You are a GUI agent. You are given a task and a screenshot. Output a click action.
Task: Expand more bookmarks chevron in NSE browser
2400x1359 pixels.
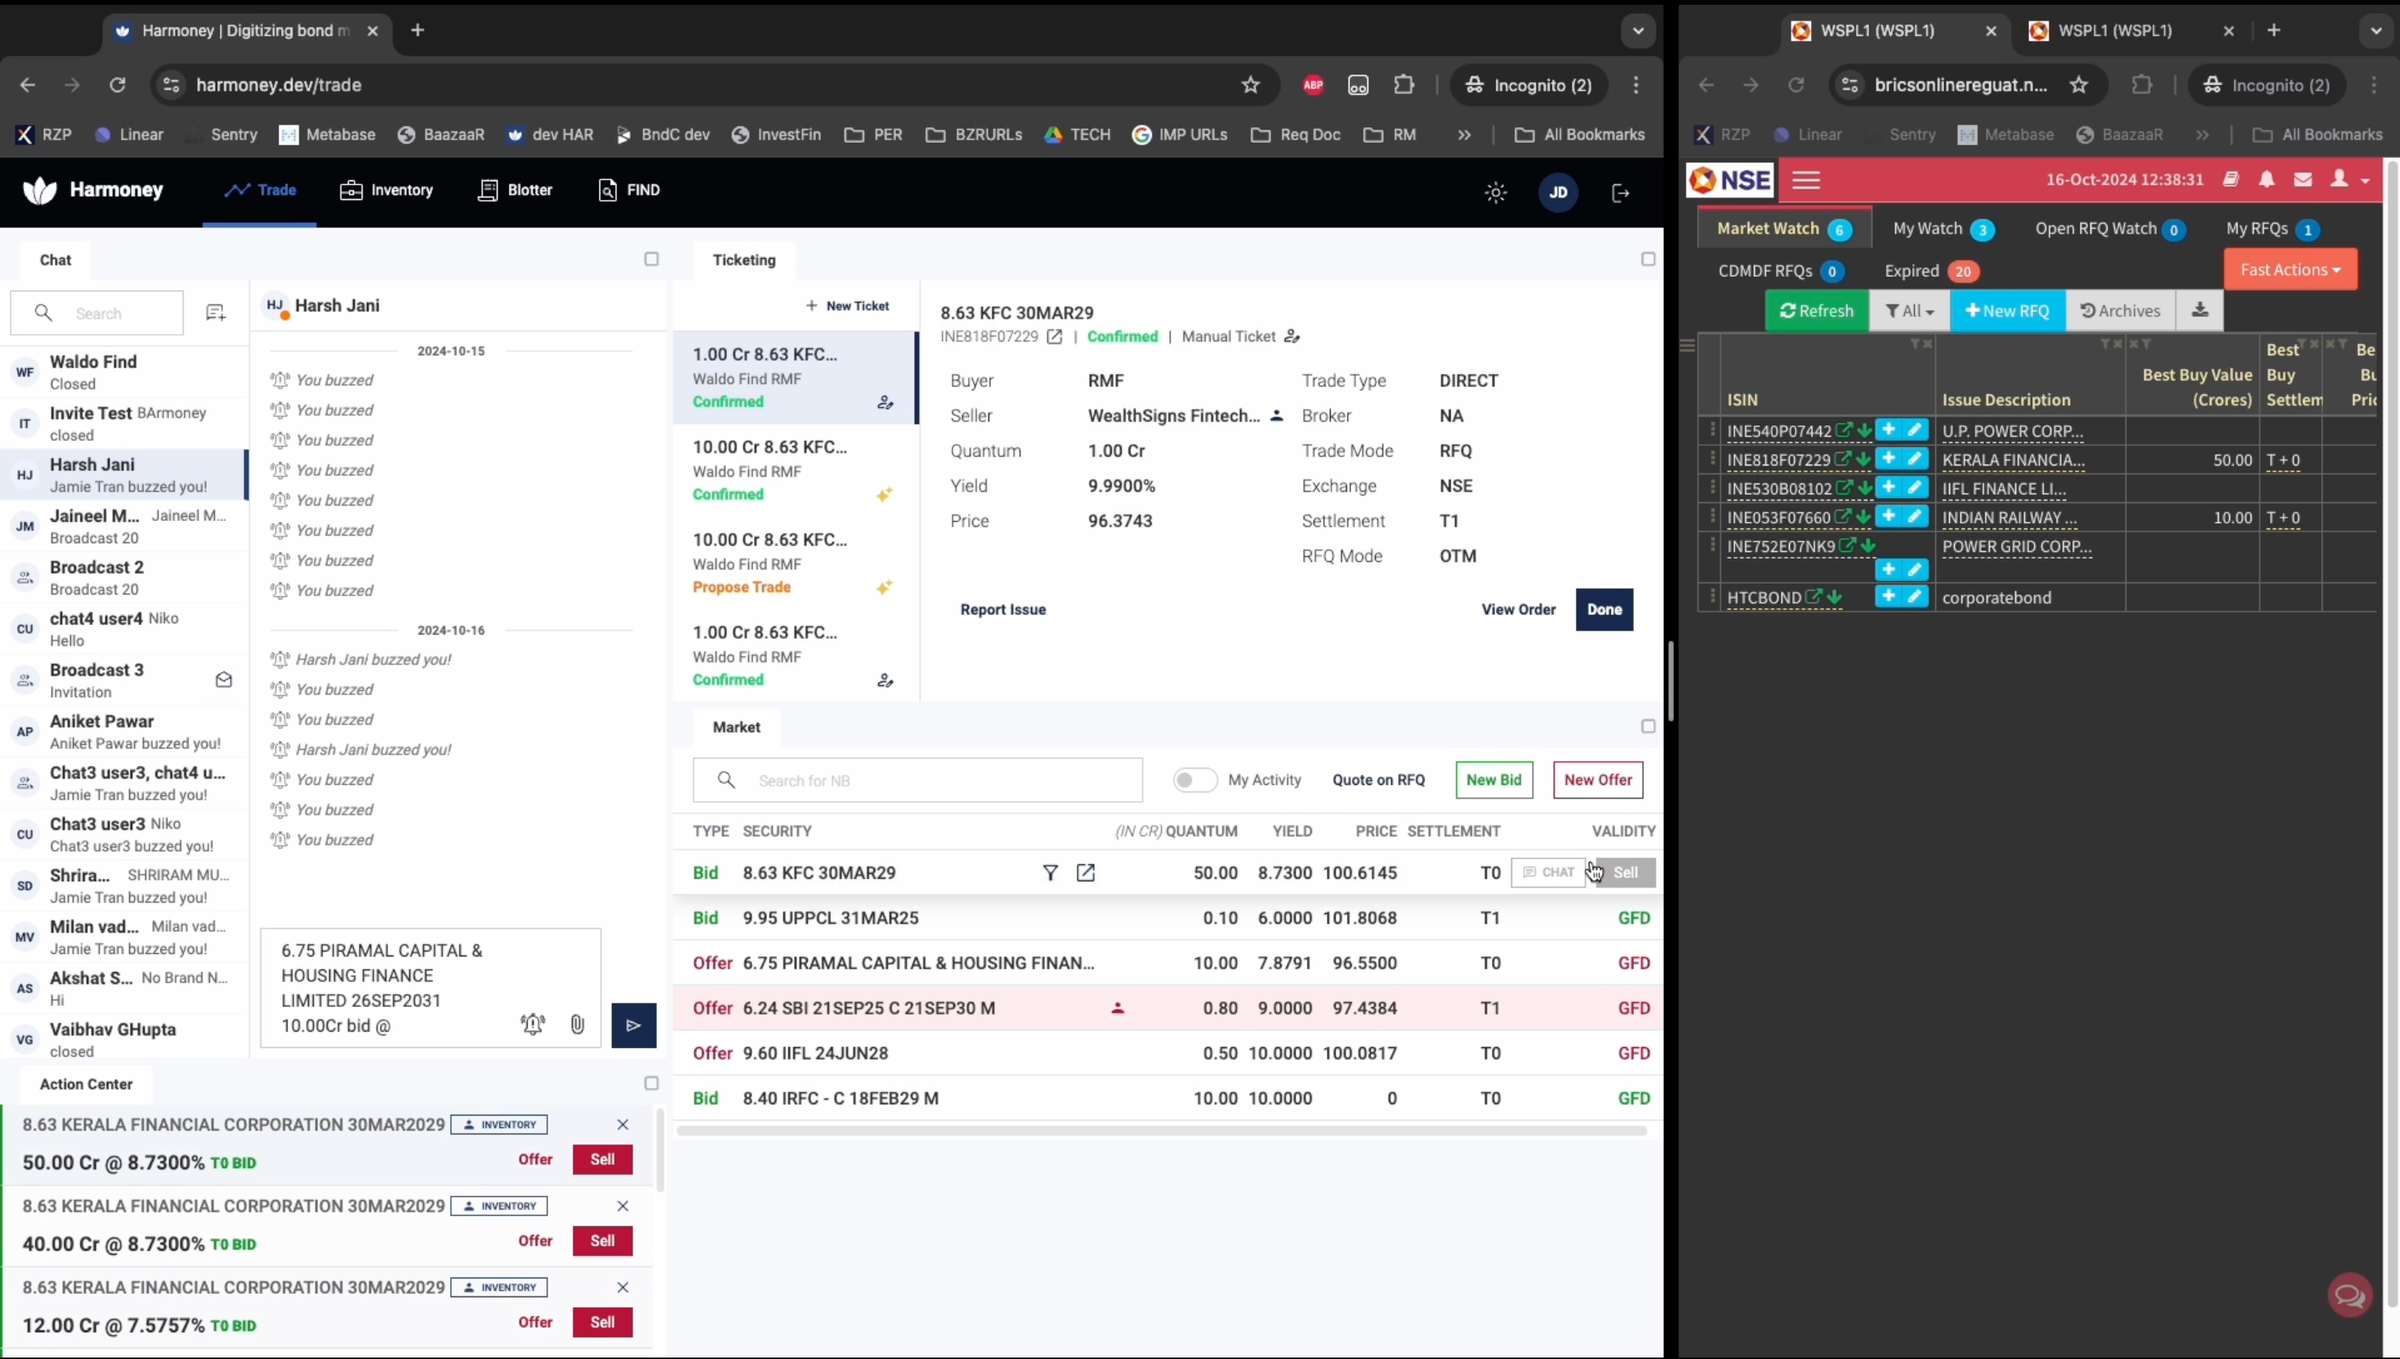(2202, 134)
